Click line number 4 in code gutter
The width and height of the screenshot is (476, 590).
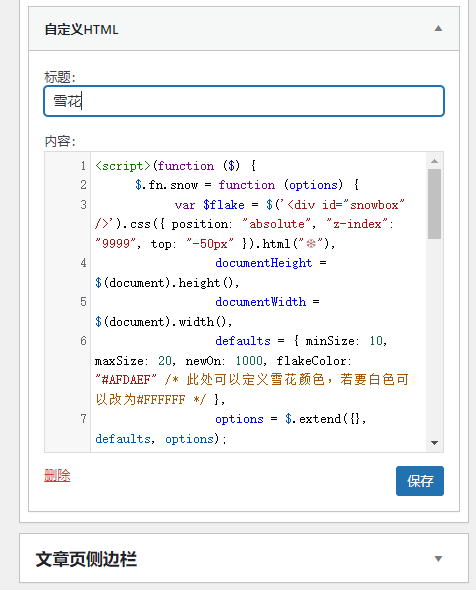[83, 263]
